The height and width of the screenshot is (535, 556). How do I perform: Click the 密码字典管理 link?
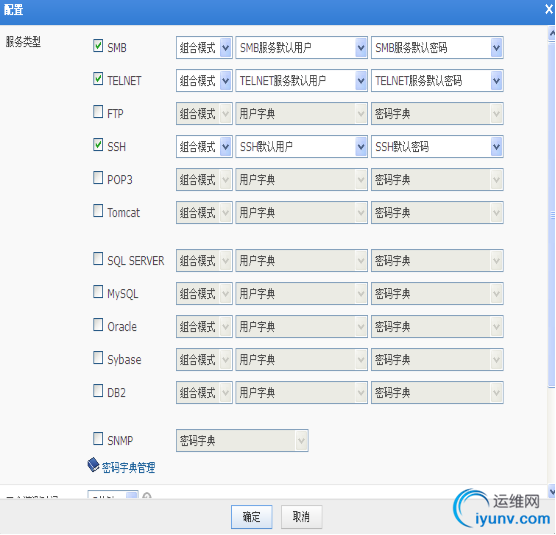[128, 467]
